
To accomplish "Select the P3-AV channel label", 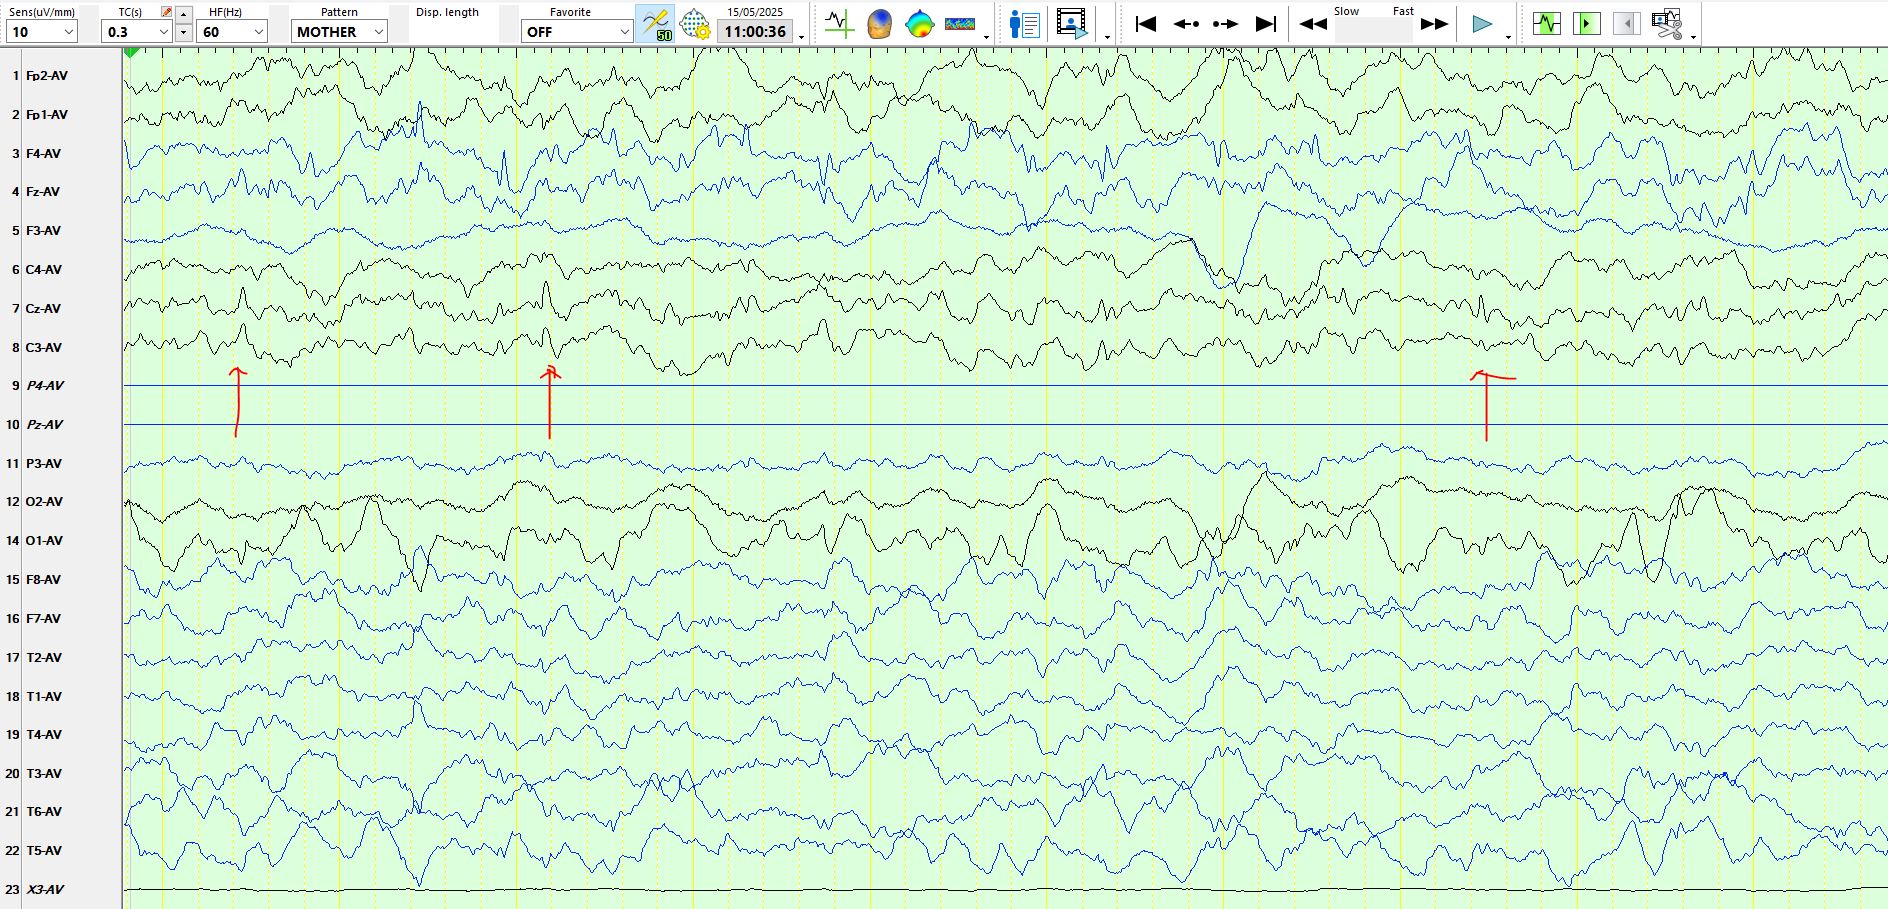I will tap(44, 464).
